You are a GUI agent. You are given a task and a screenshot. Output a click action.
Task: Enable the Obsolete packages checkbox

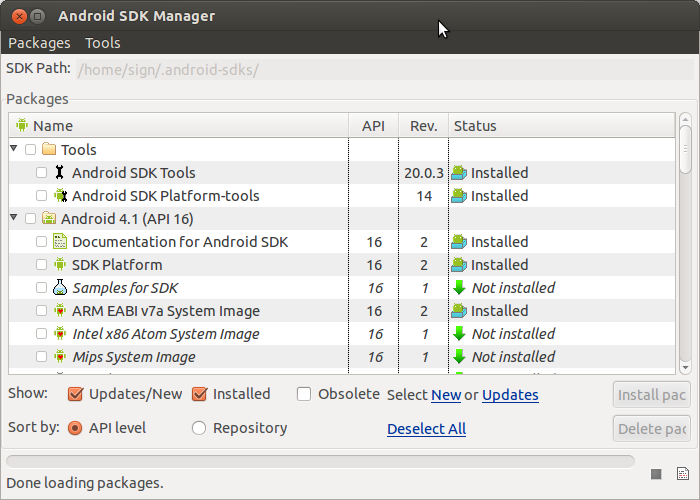click(x=304, y=394)
